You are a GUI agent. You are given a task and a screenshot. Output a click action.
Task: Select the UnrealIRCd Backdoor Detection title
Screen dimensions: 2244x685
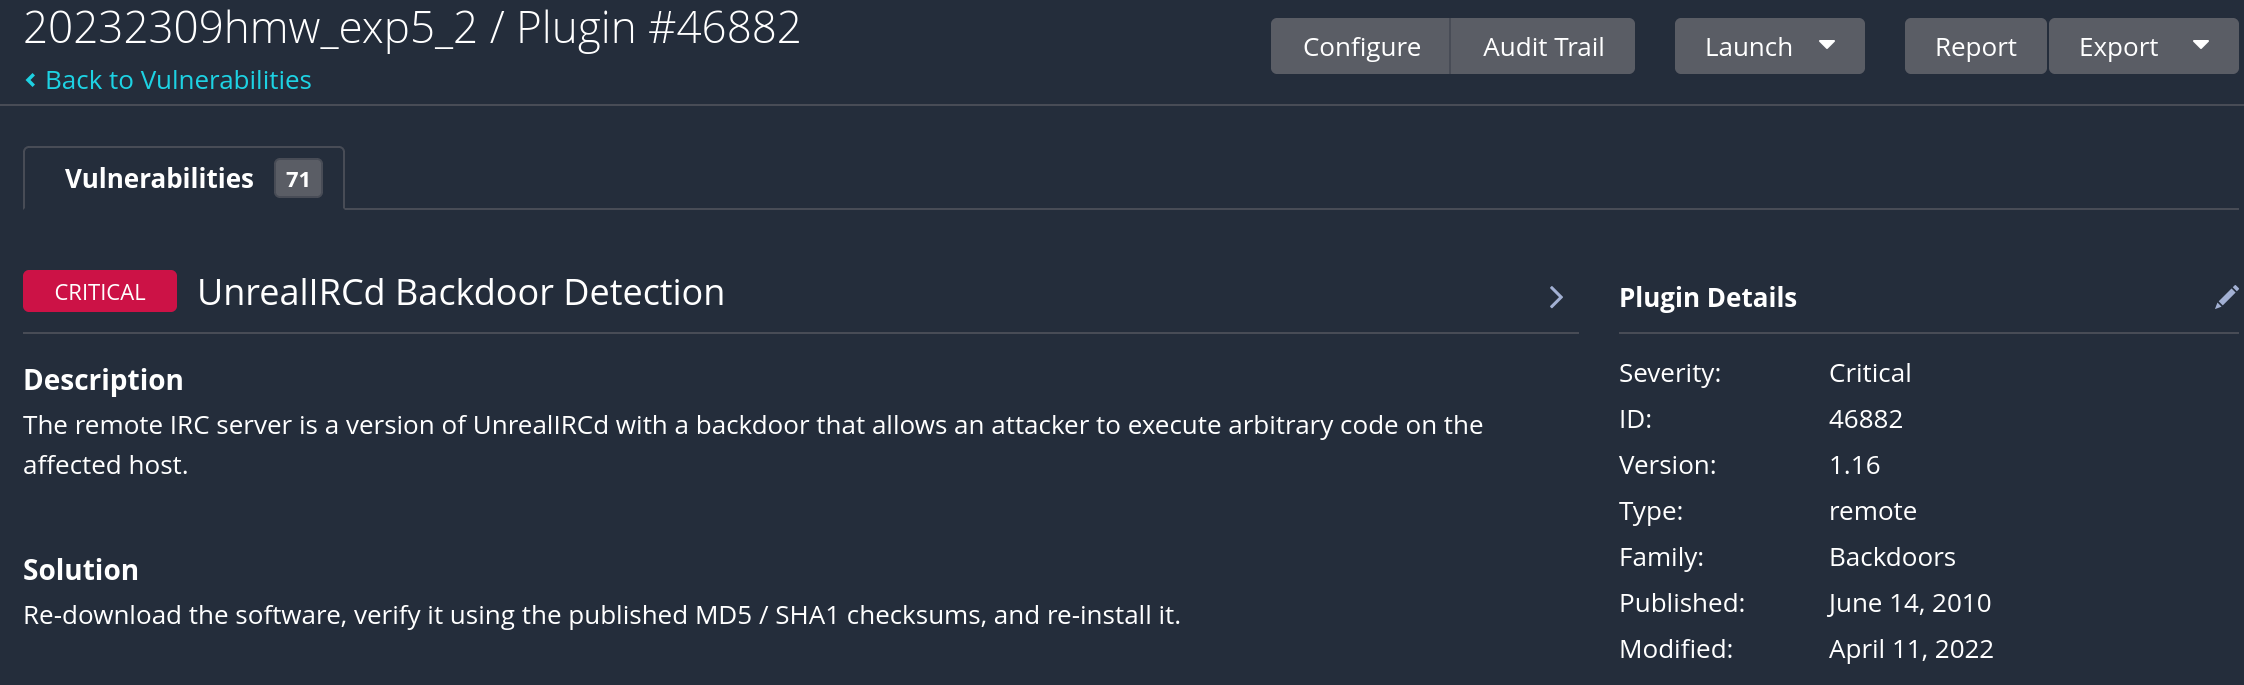tap(460, 292)
